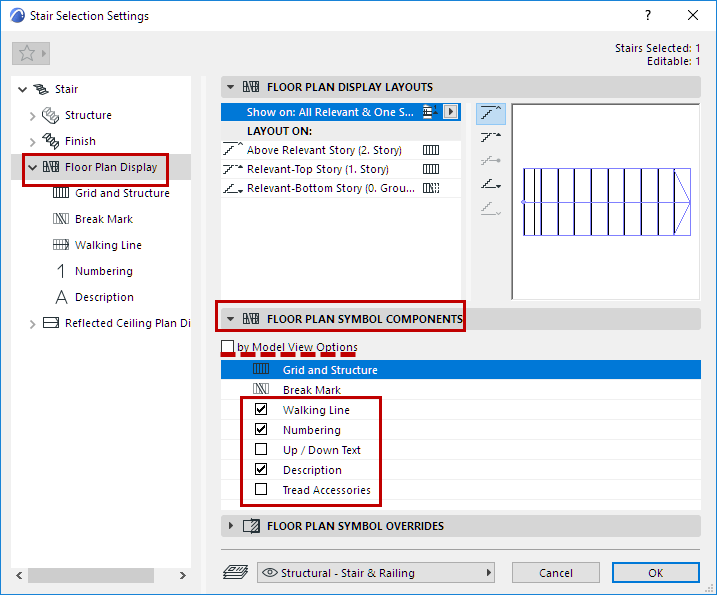
Task: Open the Favorites star button
Action: click(x=31, y=54)
